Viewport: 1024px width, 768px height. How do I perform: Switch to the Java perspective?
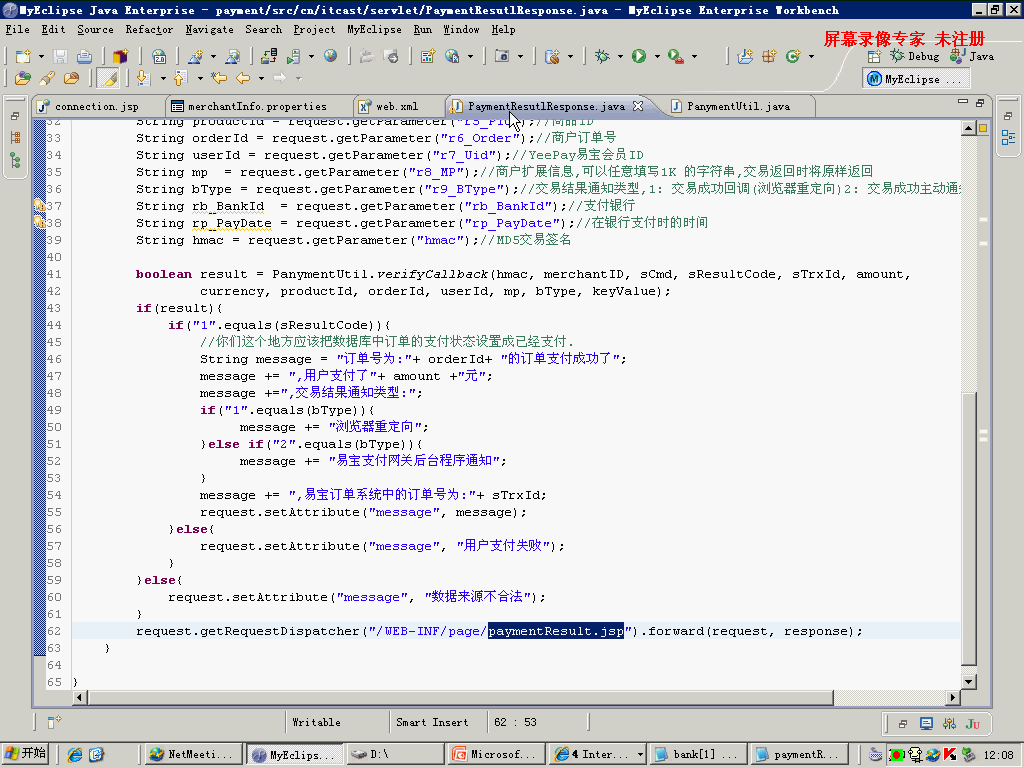coord(972,56)
